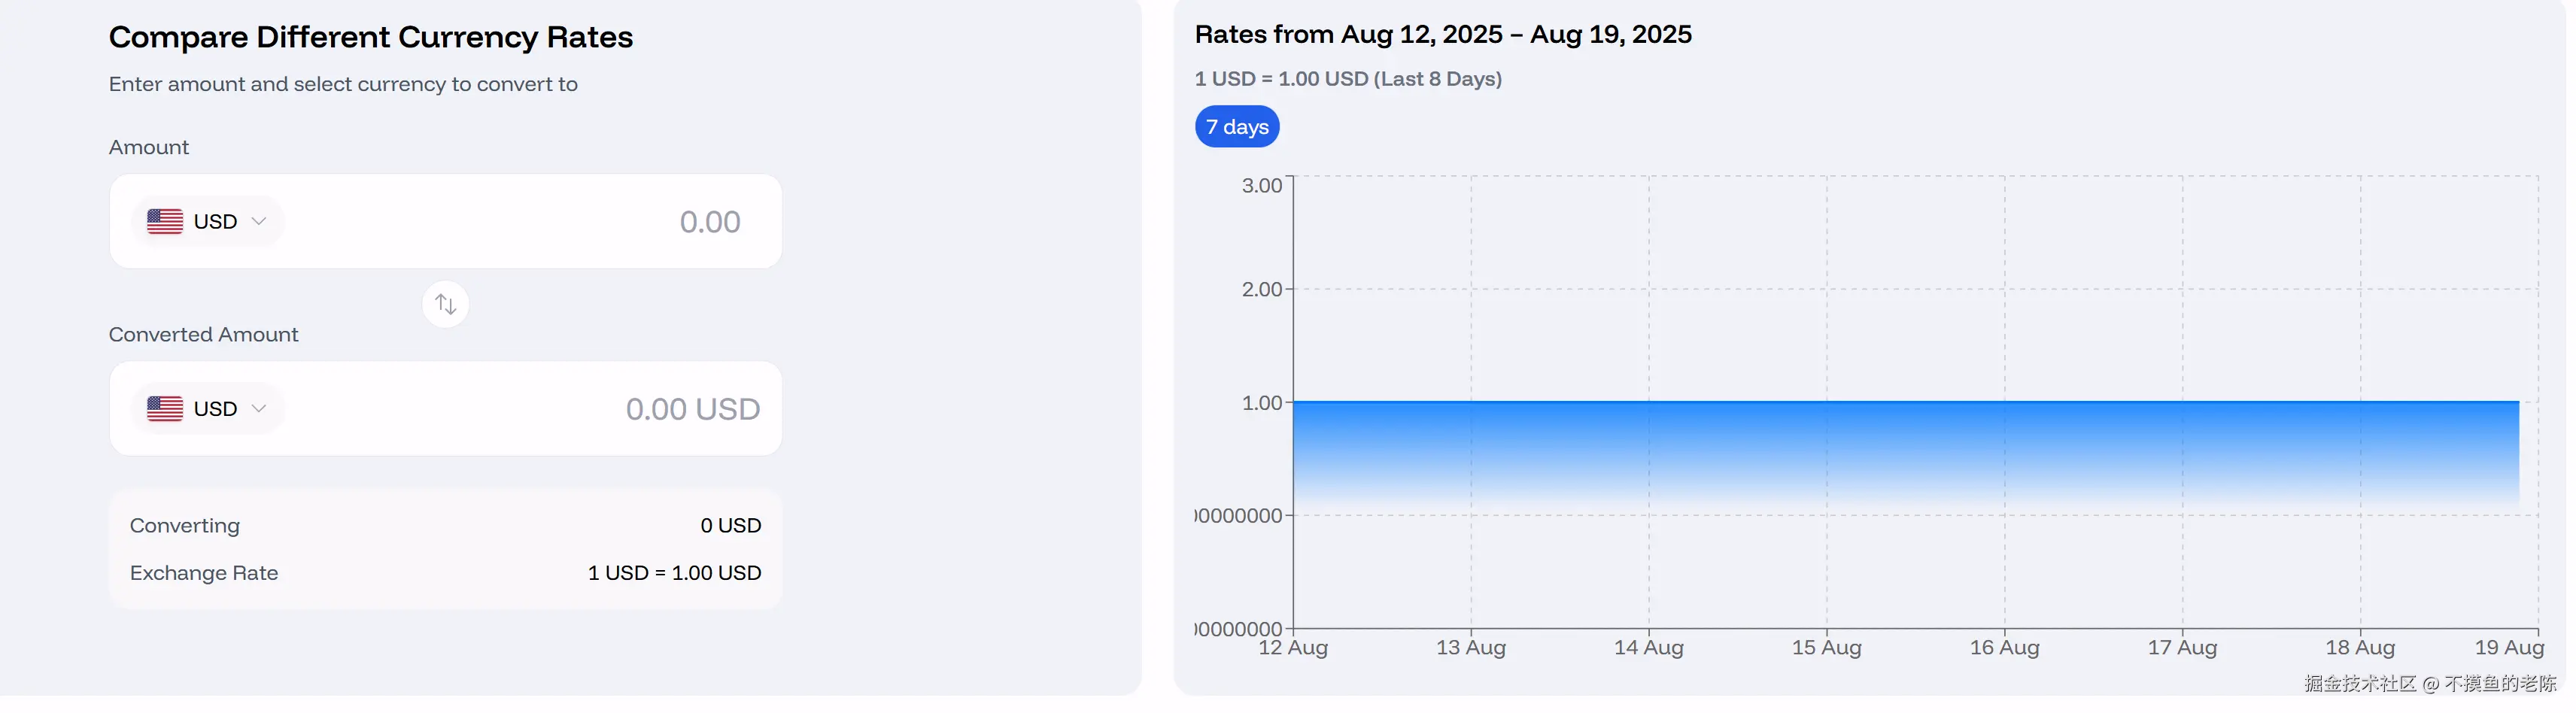Click the swap currencies arrows icon

[x=445, y=304]
